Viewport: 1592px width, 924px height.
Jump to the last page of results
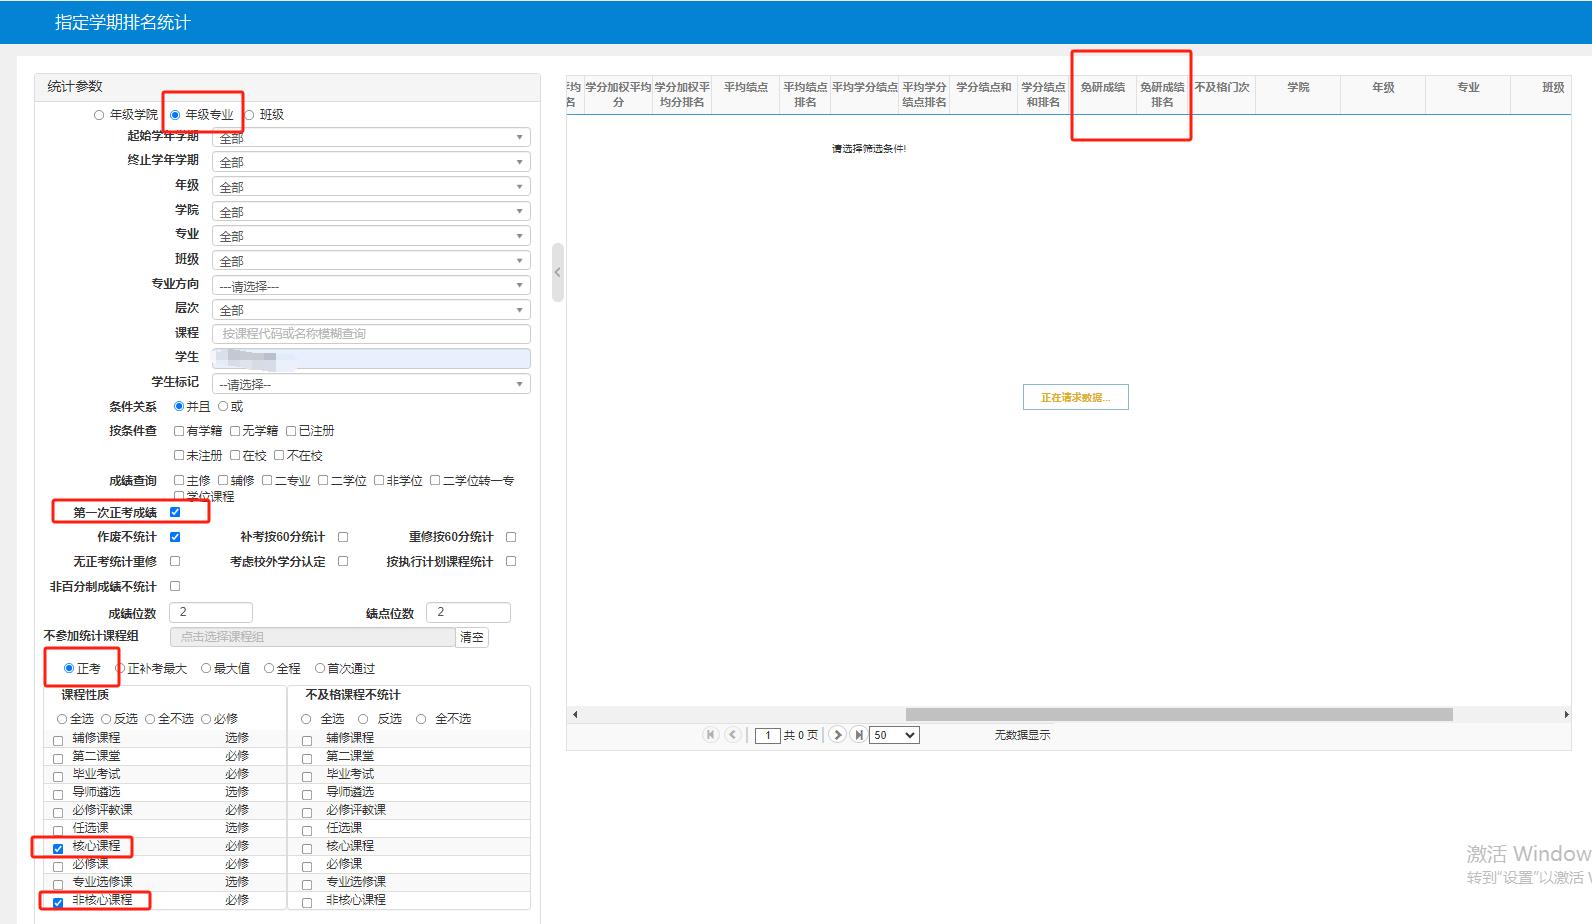pyautogui.click(x=858, y=735)
